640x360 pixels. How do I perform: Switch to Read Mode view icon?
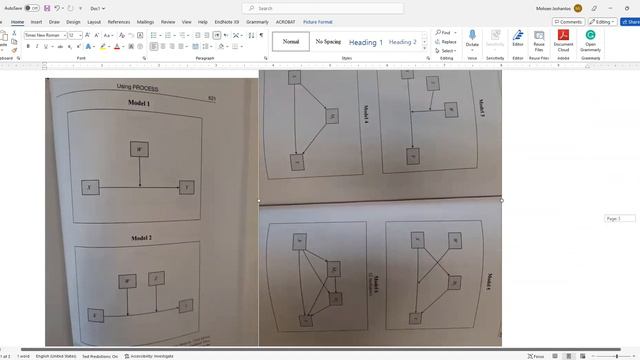point(555,356)
